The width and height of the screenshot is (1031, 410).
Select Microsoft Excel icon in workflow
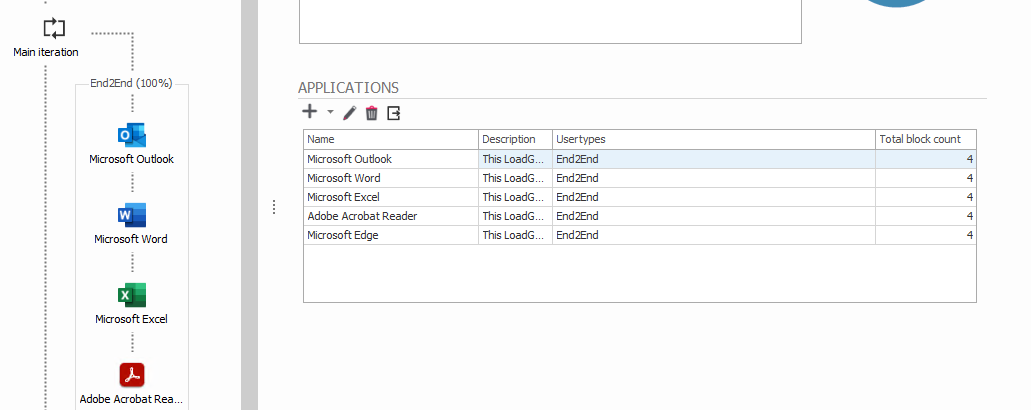point(132,296)
